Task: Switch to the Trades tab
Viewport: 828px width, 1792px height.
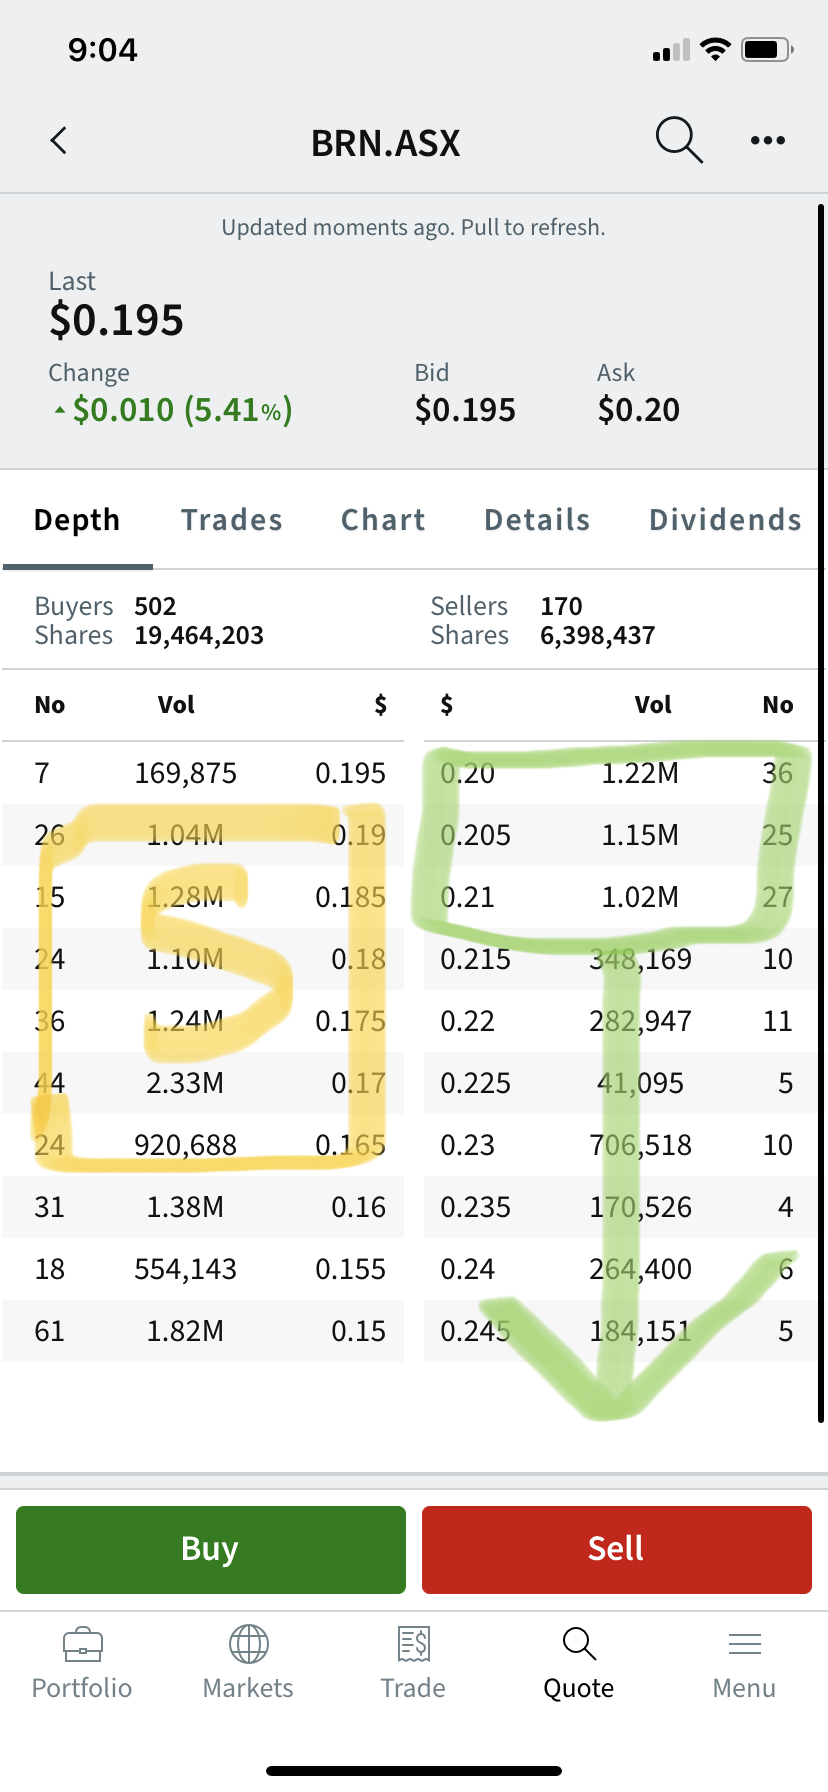Action: 231,520
